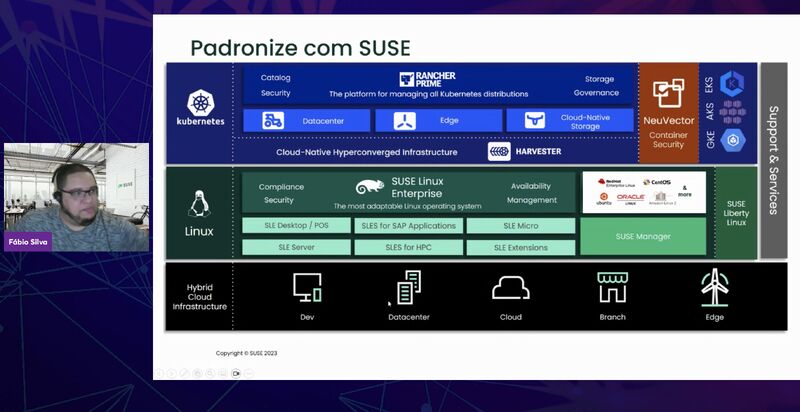The image size is (800, 412).
Task: Click the Security label under Compliance
Action: (279, 200)
